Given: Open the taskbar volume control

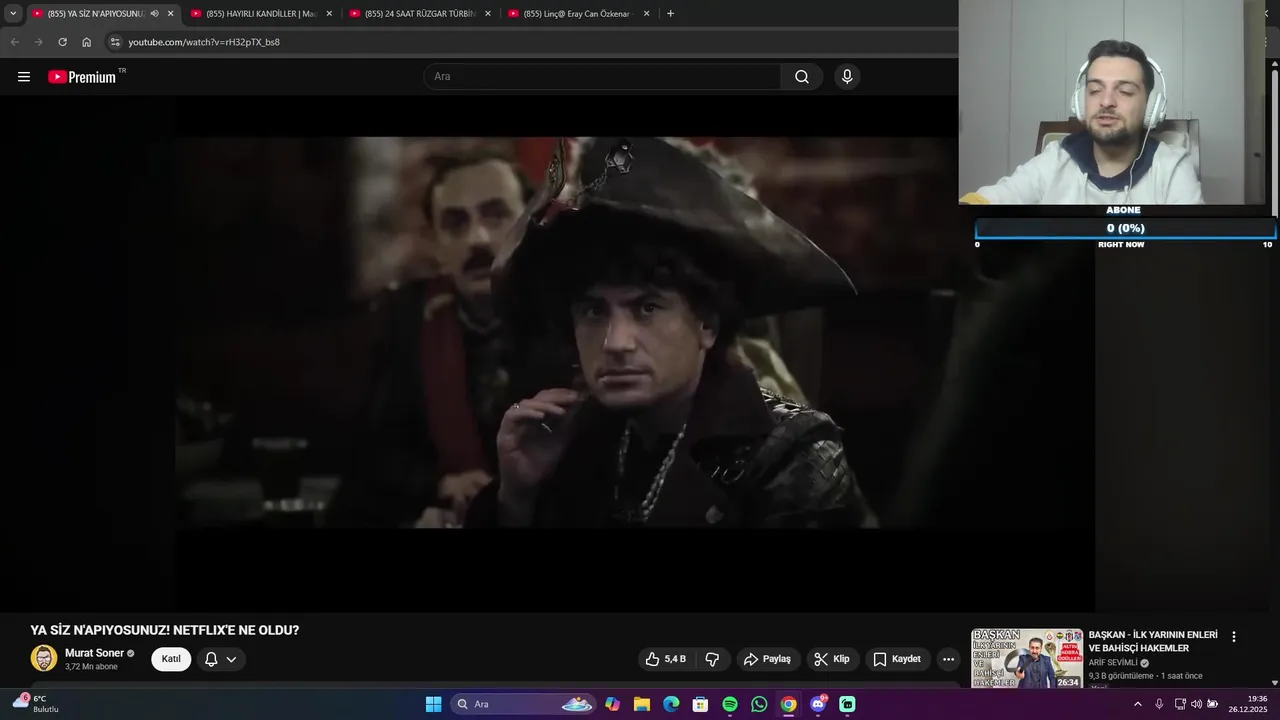Looking at the screenshot, I should tap(1196, 704).
